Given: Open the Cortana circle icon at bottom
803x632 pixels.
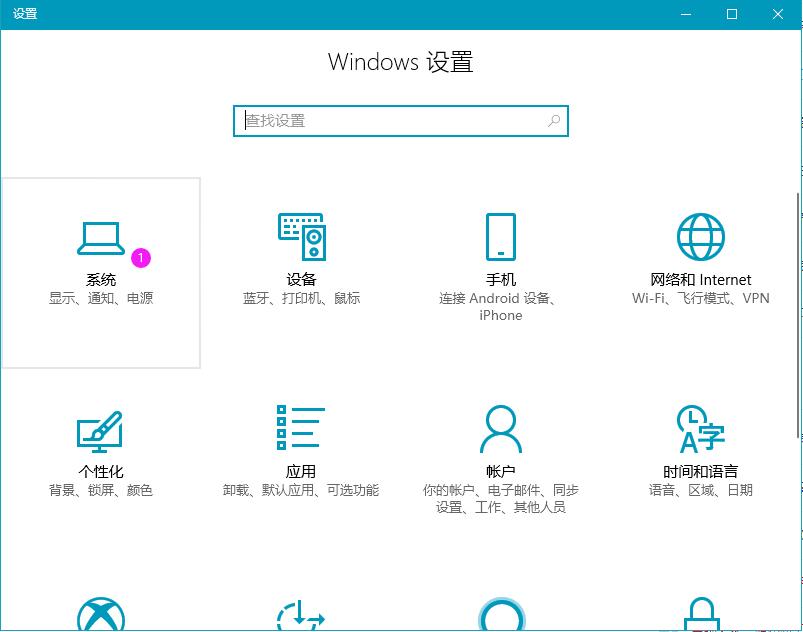Looking at the screenshot, I should coord(501,615).
